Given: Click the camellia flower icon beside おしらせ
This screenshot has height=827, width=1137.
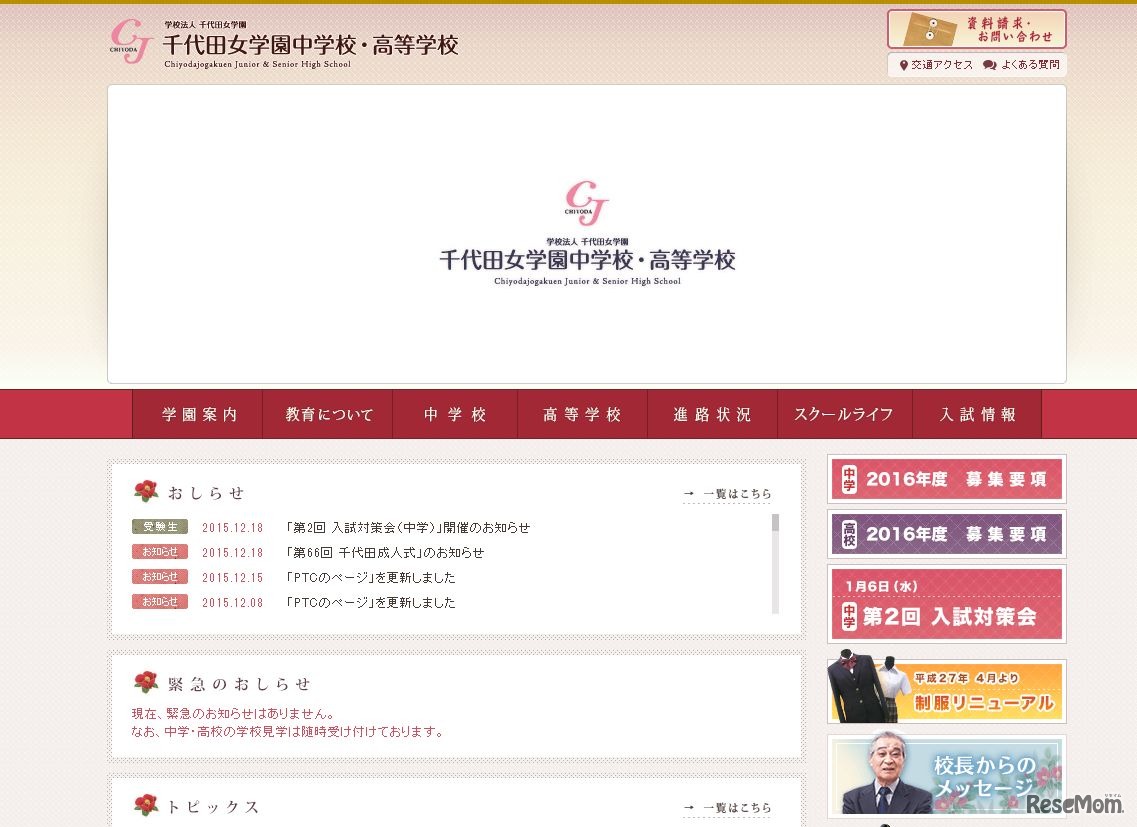Looking at the screenshot, I should tap(145, 489).
